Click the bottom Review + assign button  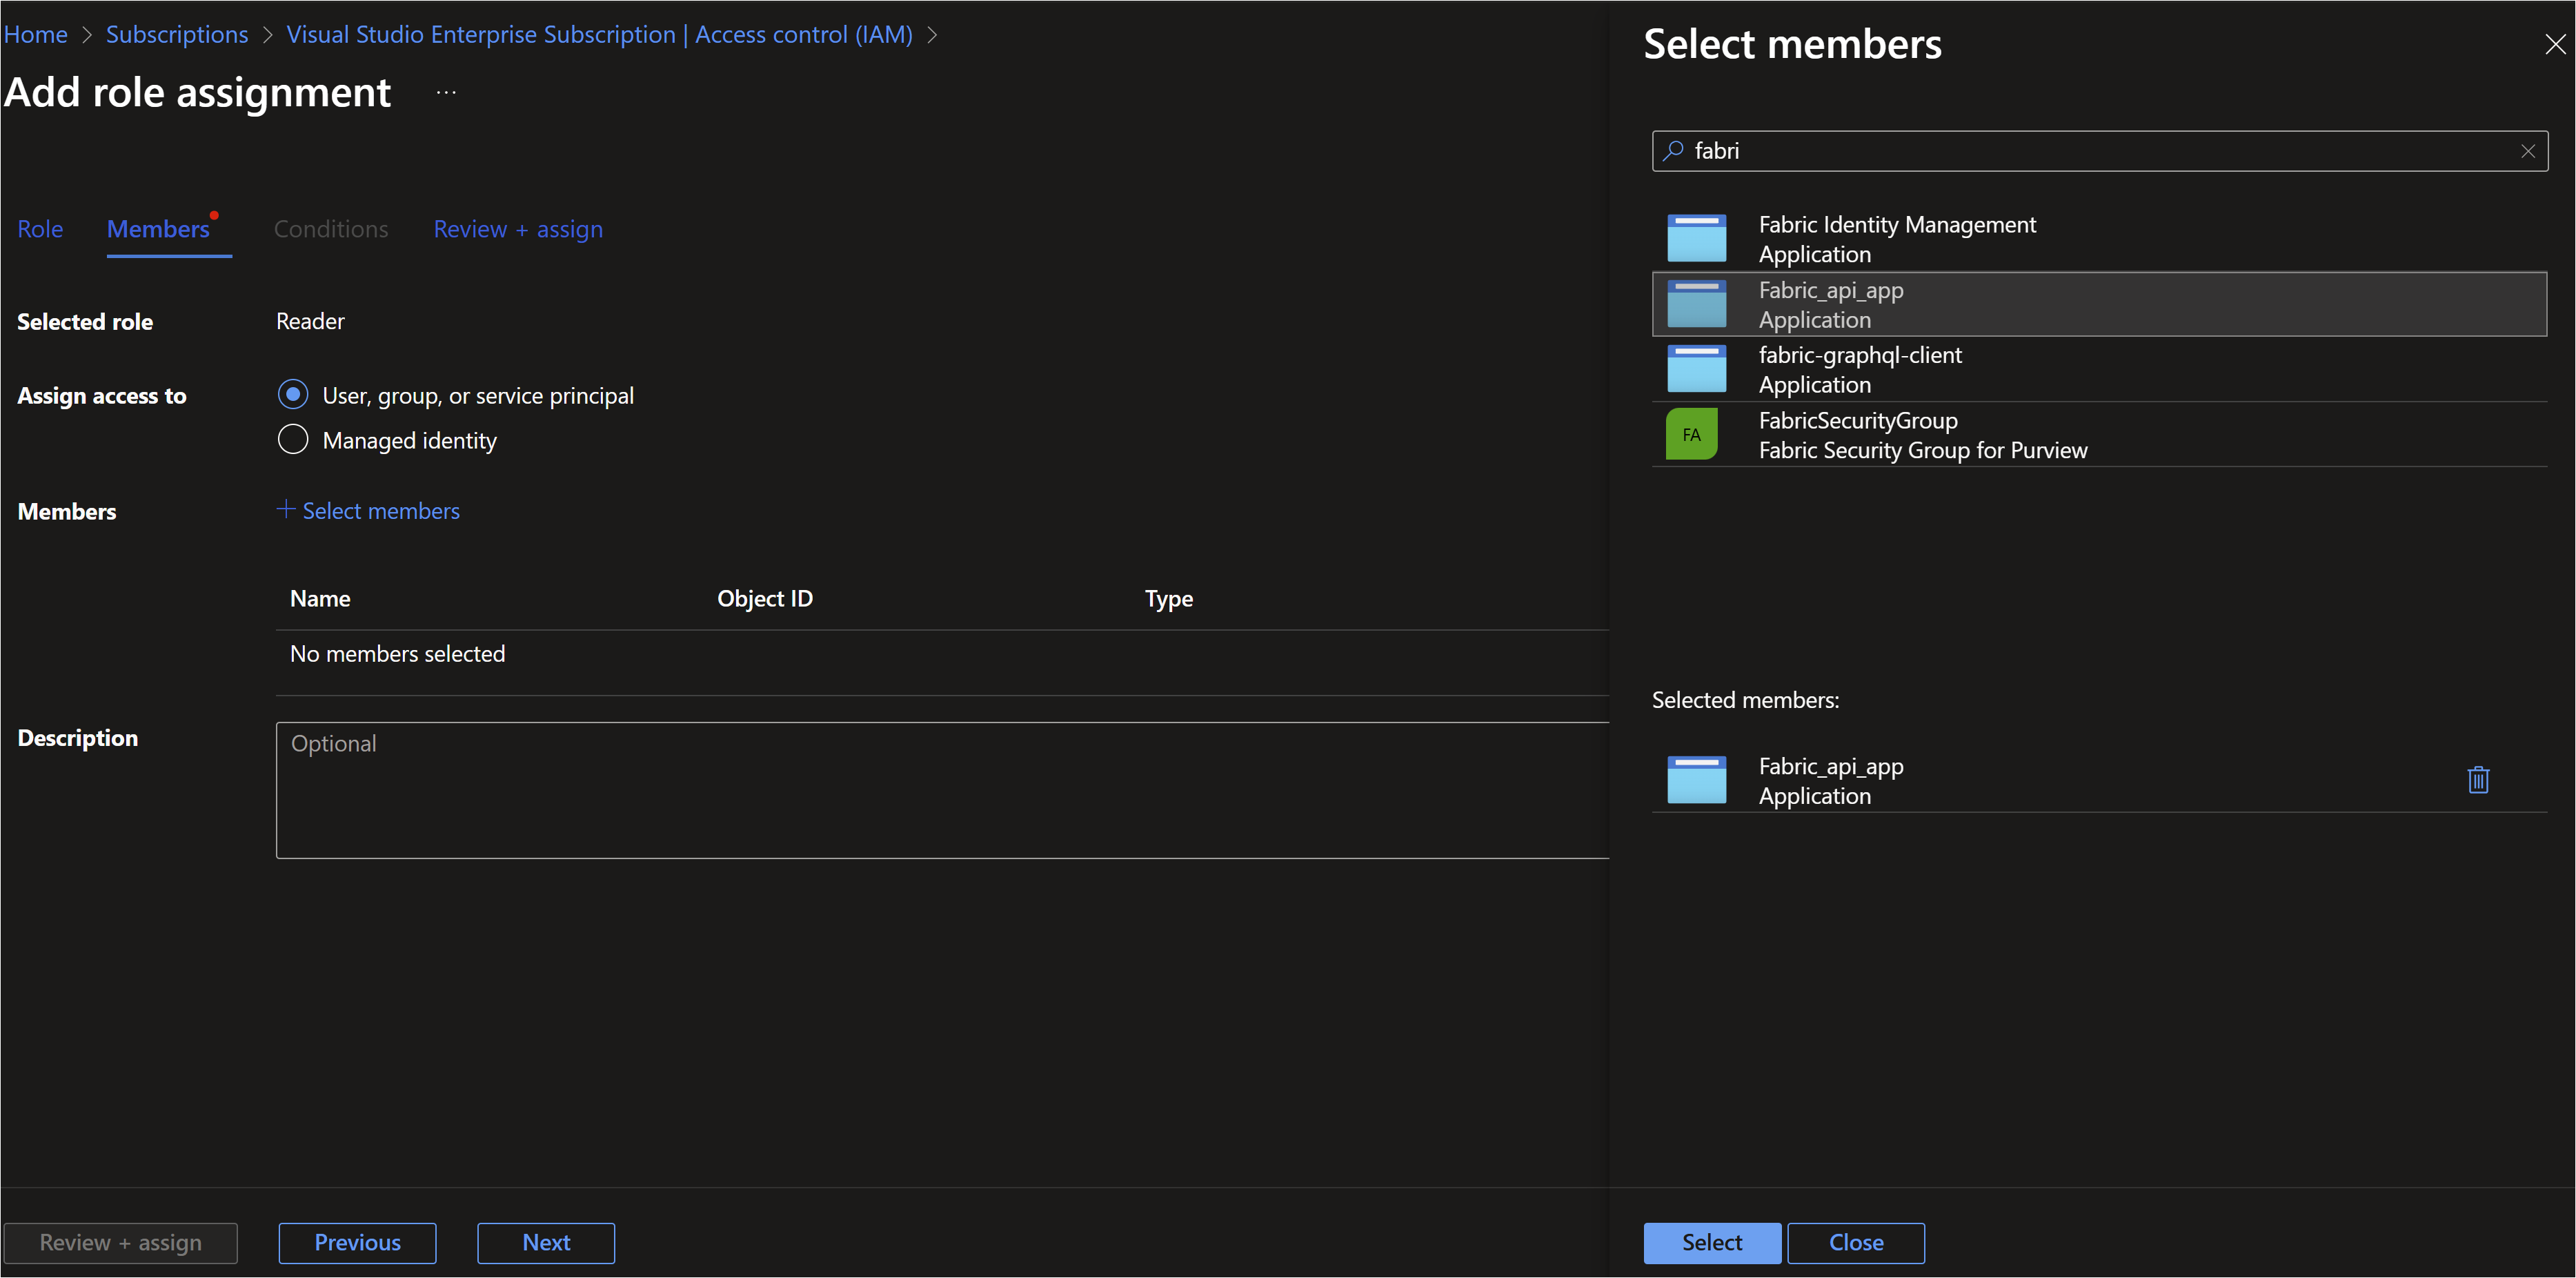click(121, 1243)
